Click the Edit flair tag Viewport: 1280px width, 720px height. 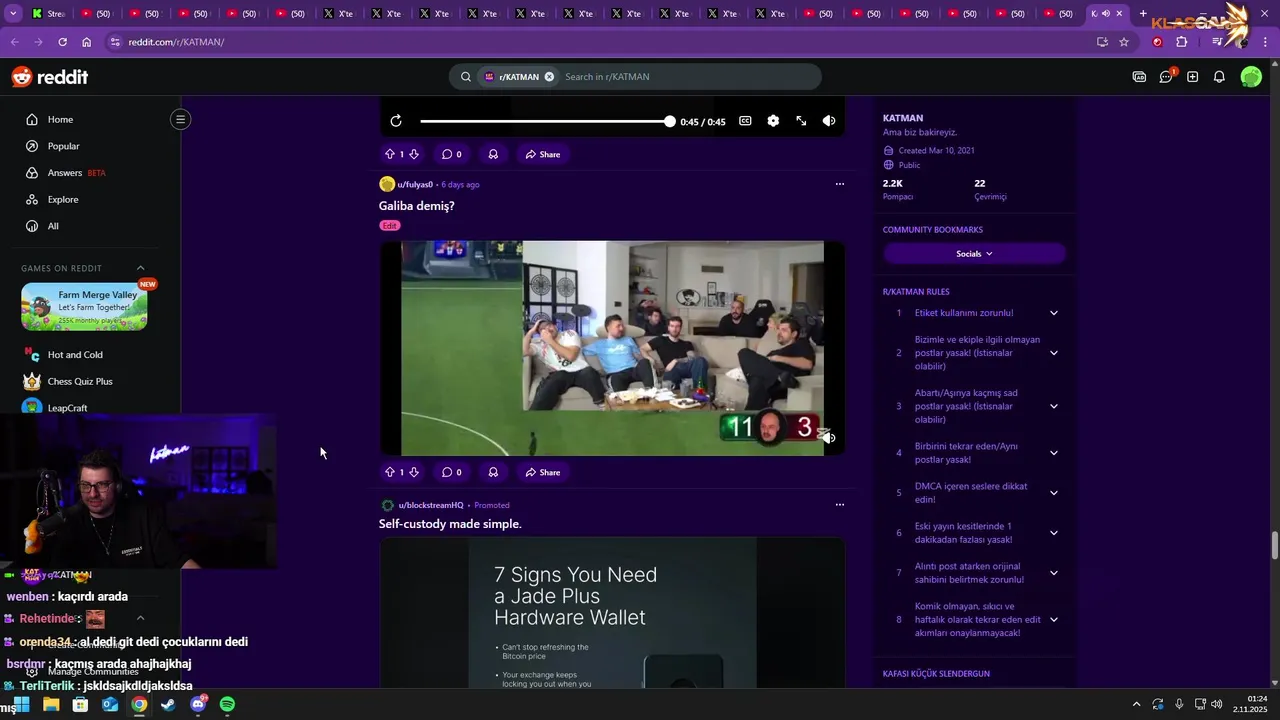(x=389, y=226)
